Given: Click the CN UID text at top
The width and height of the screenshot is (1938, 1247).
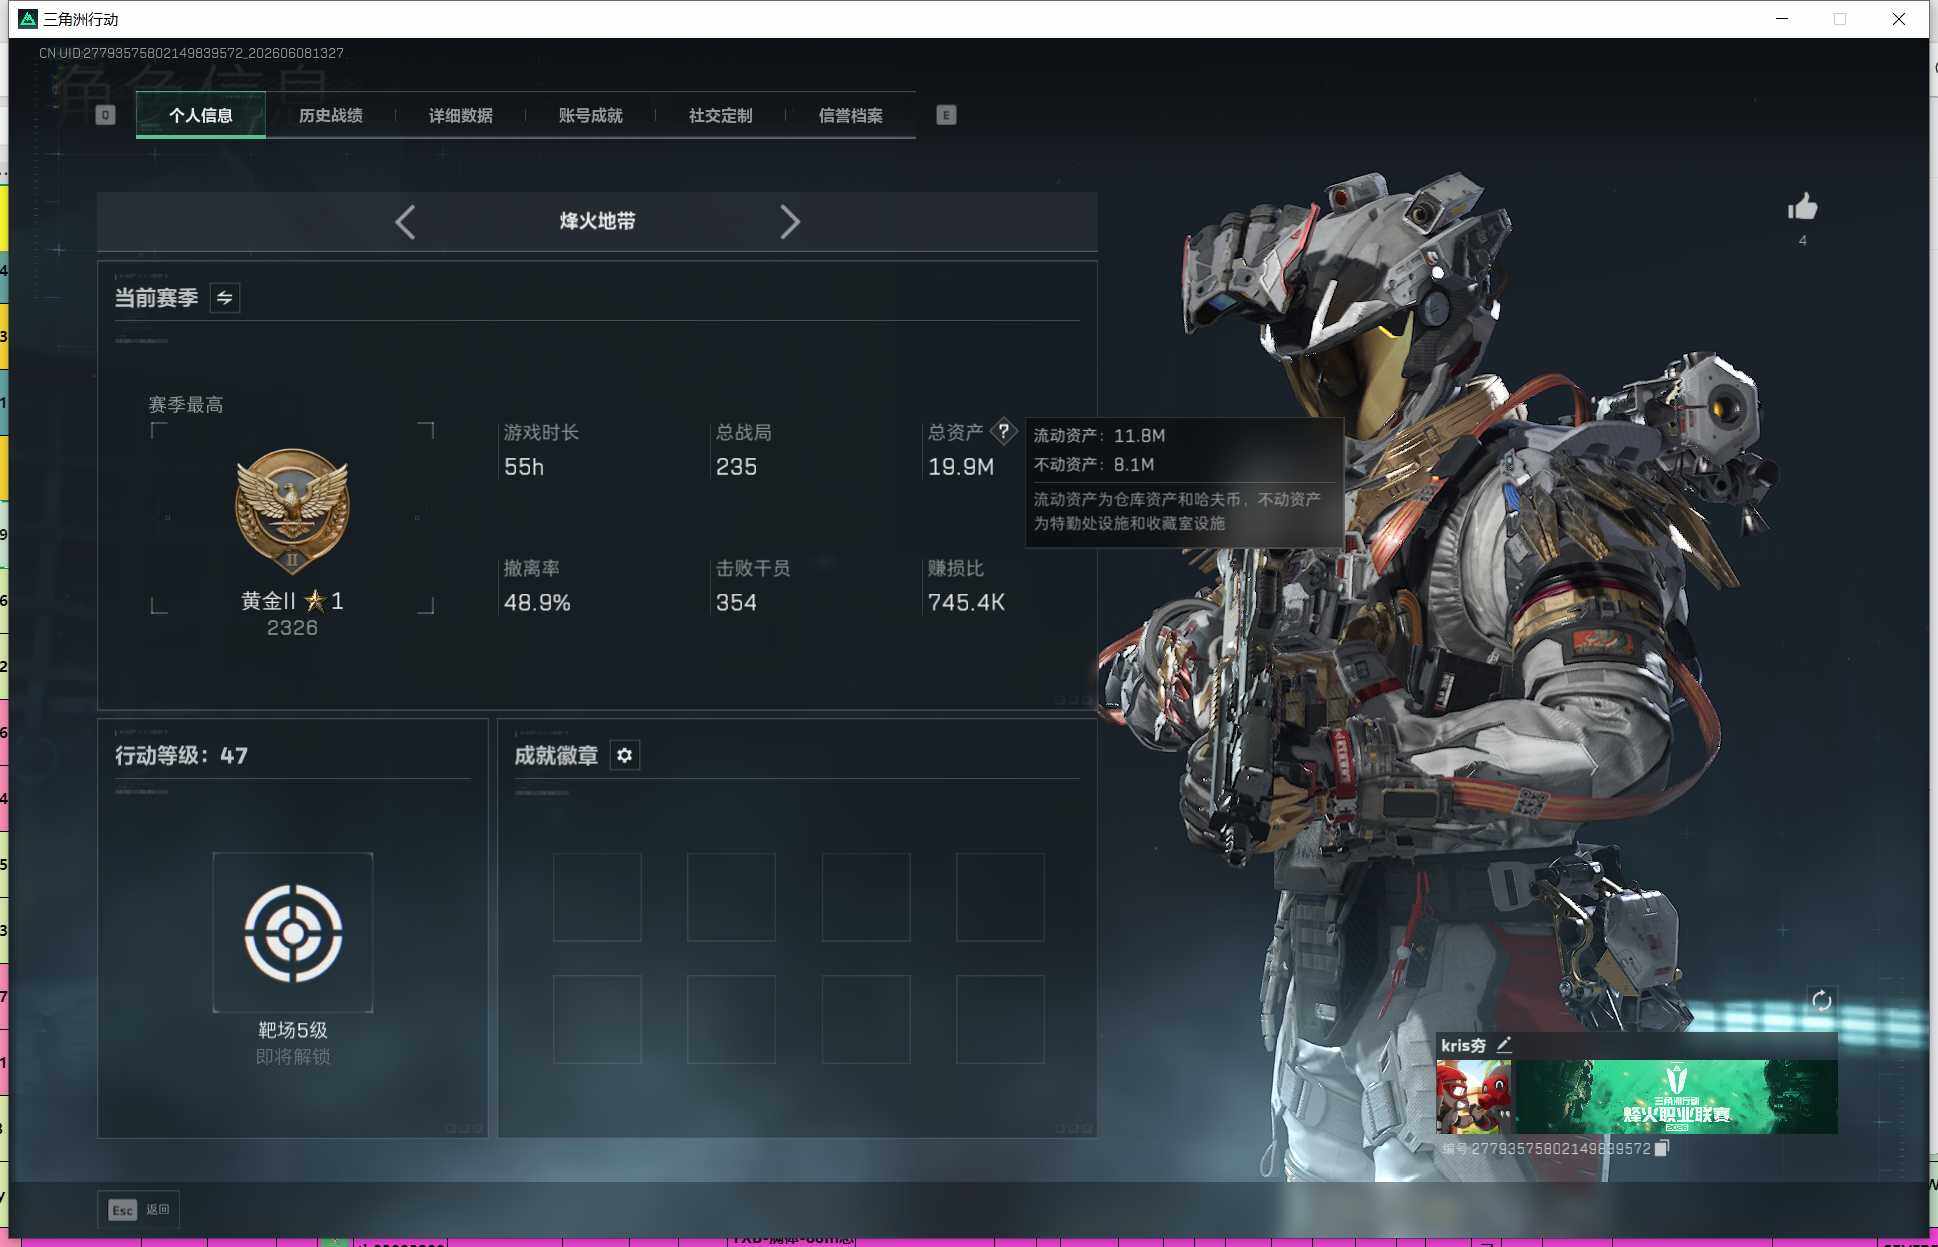Looking at the screenshot, I should [x=191, y=53].
